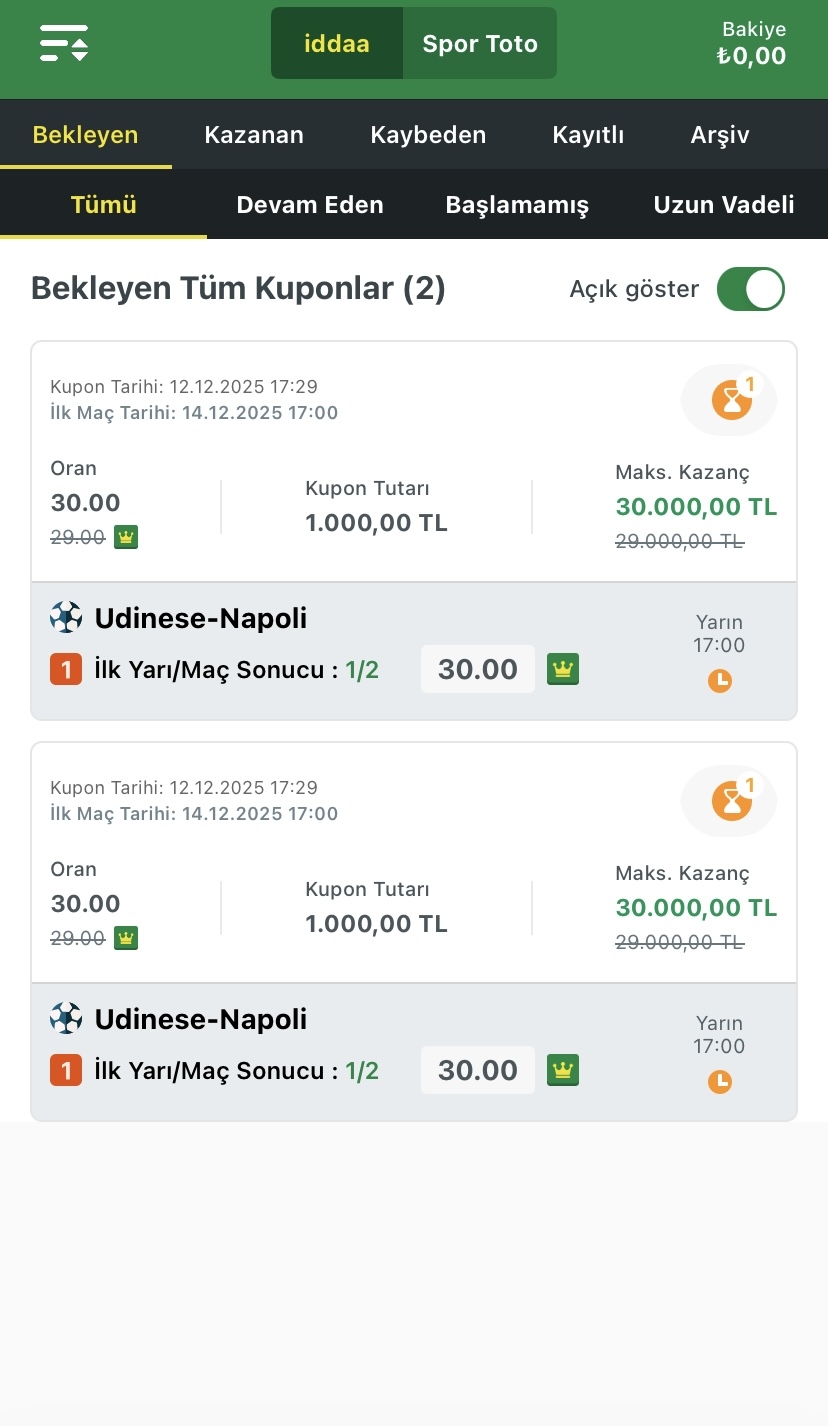Click the 30.00 odds box in first coupon
Viewport: 828px width, 1426px height.
(478, 670)
